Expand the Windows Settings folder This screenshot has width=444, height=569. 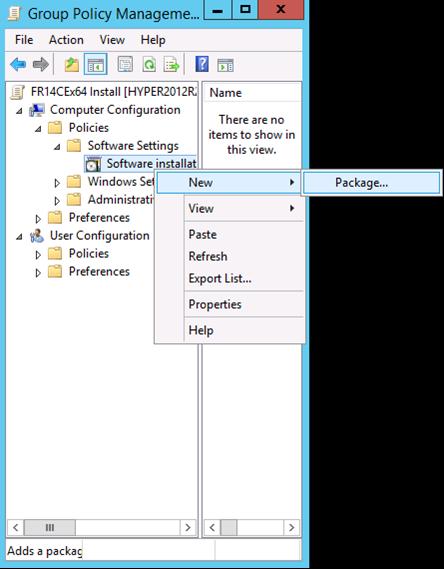coord(57,183)
